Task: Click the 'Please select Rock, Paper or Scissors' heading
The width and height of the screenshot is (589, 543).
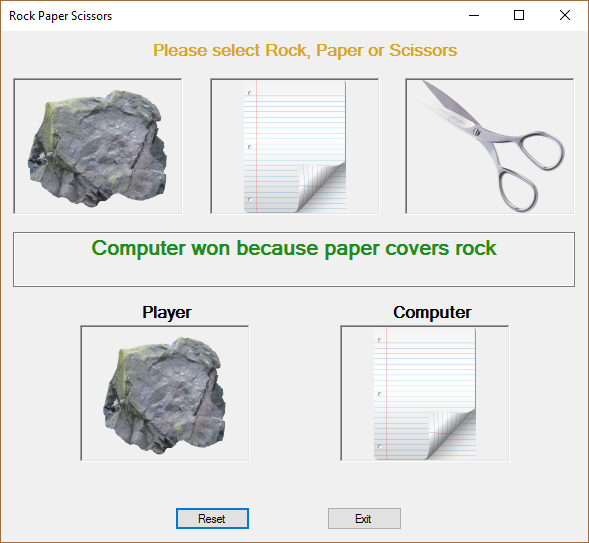Action: click(305, 50)
